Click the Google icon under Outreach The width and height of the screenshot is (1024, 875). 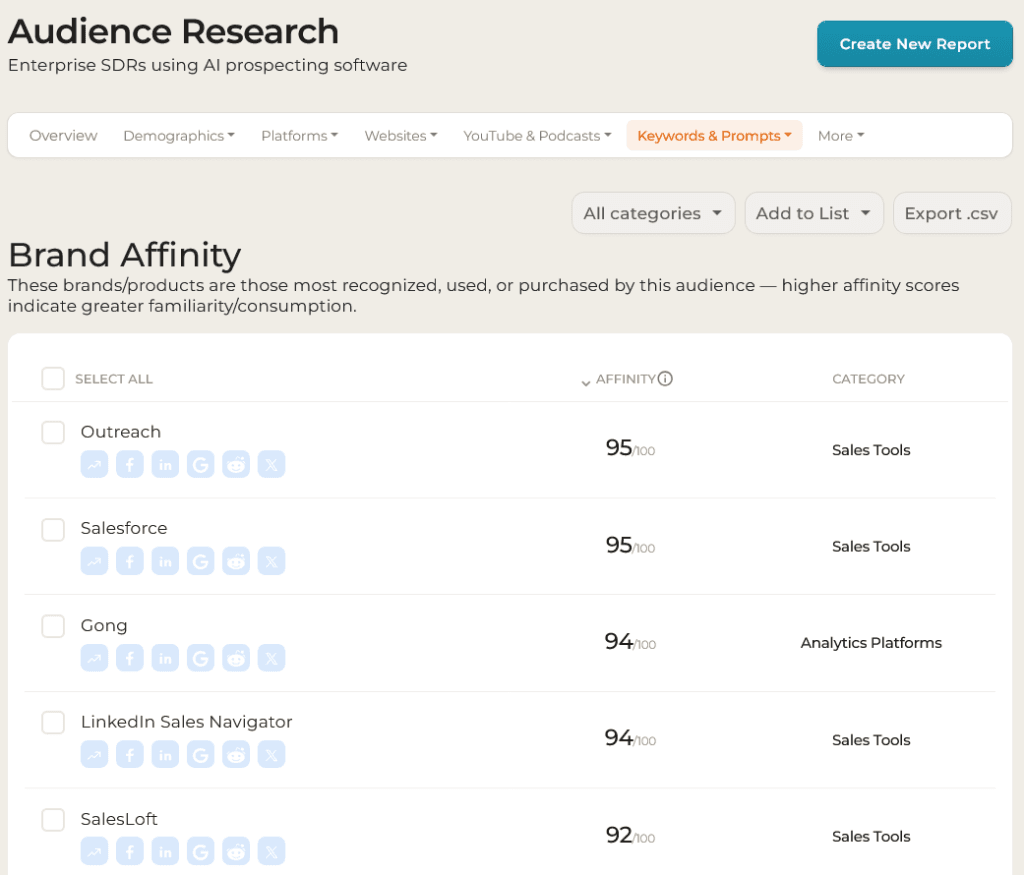point(200,464)
